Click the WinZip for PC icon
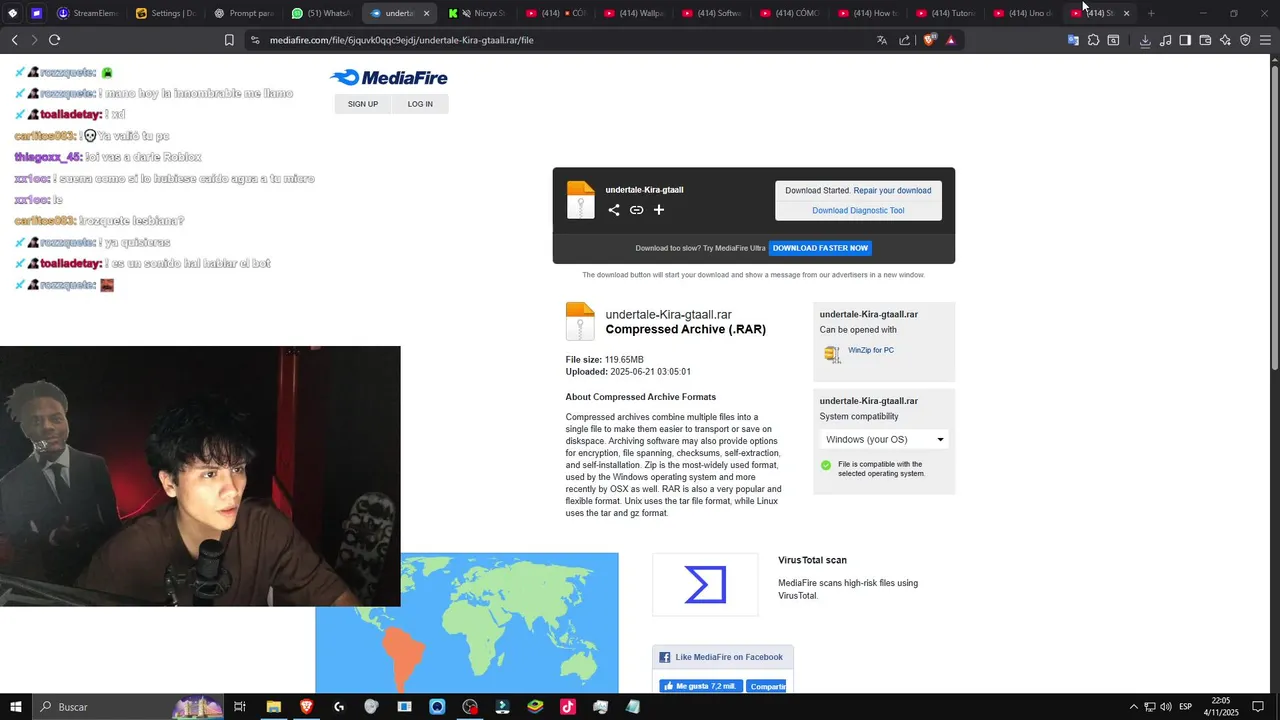The height and width of the screenshot is (720, 1280). 831,354
